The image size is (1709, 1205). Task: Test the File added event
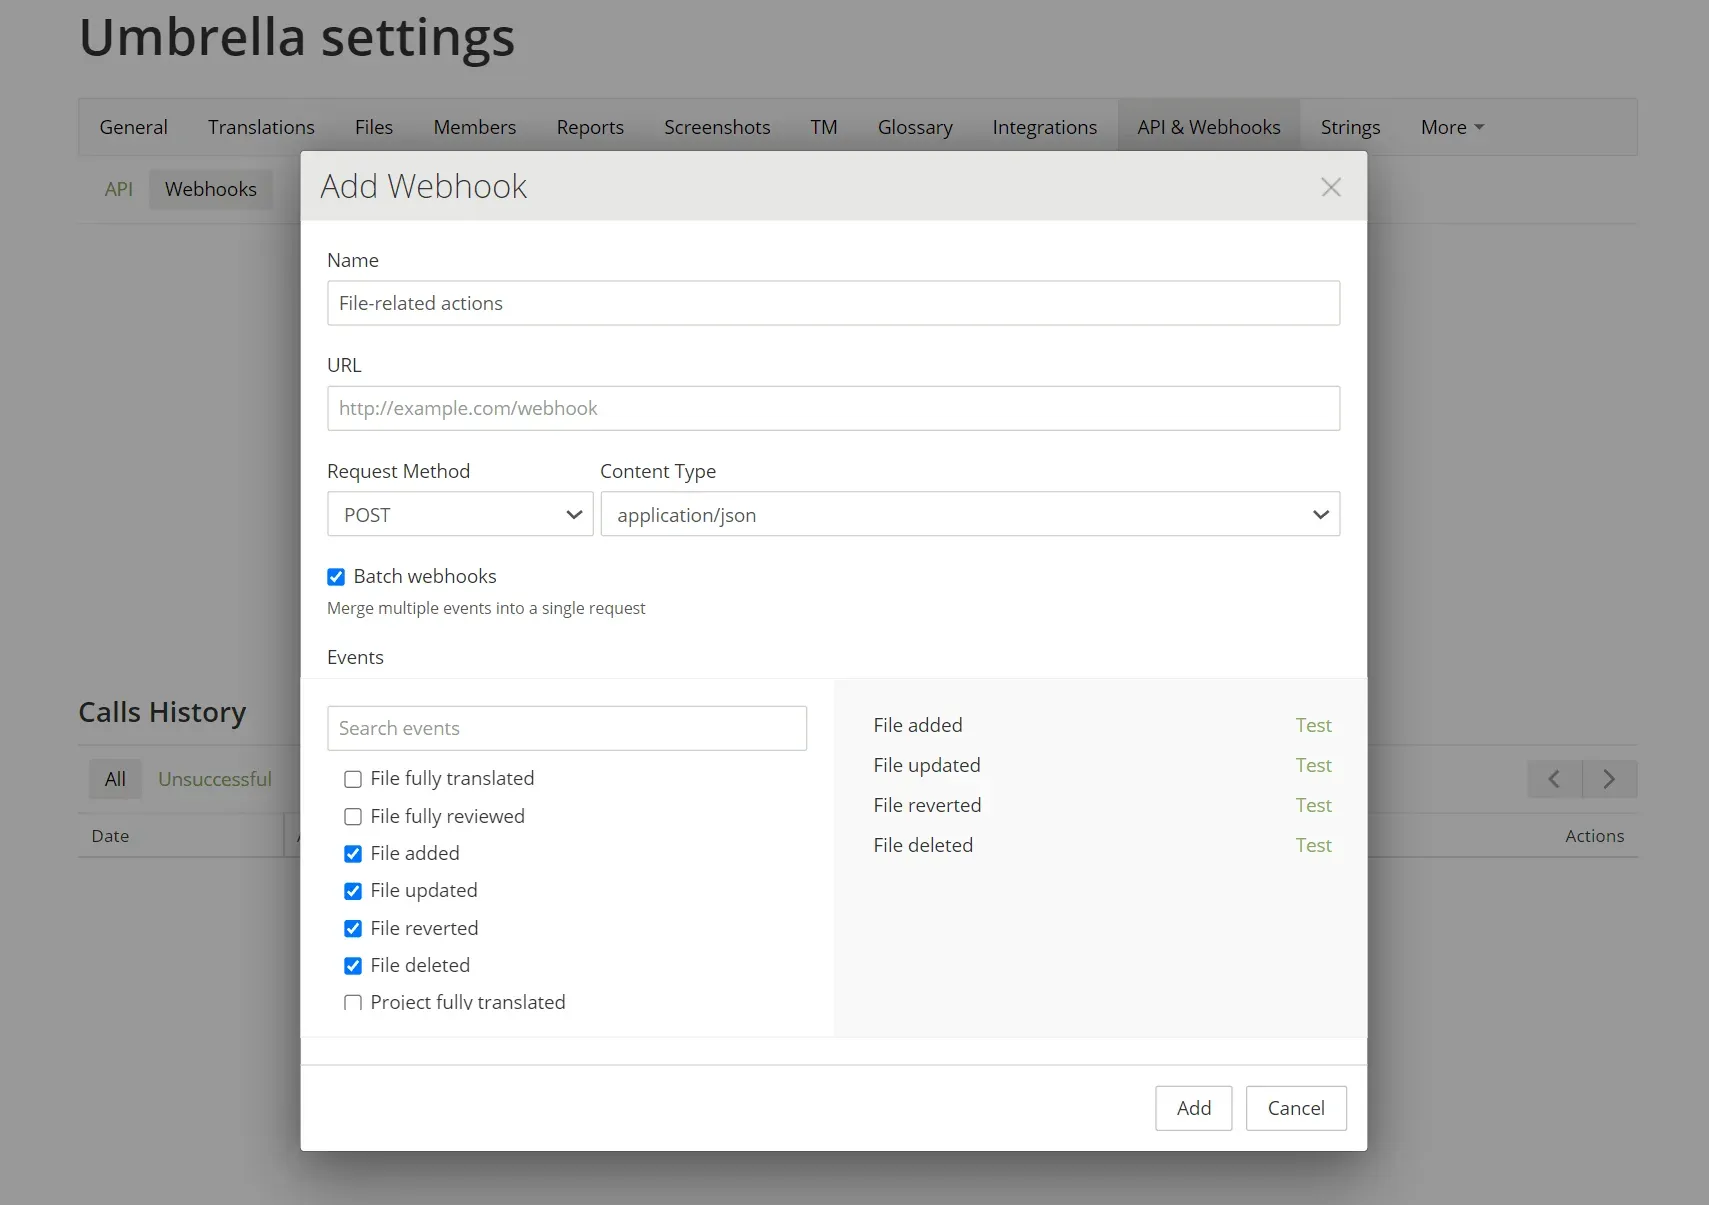pos(1313,725)
